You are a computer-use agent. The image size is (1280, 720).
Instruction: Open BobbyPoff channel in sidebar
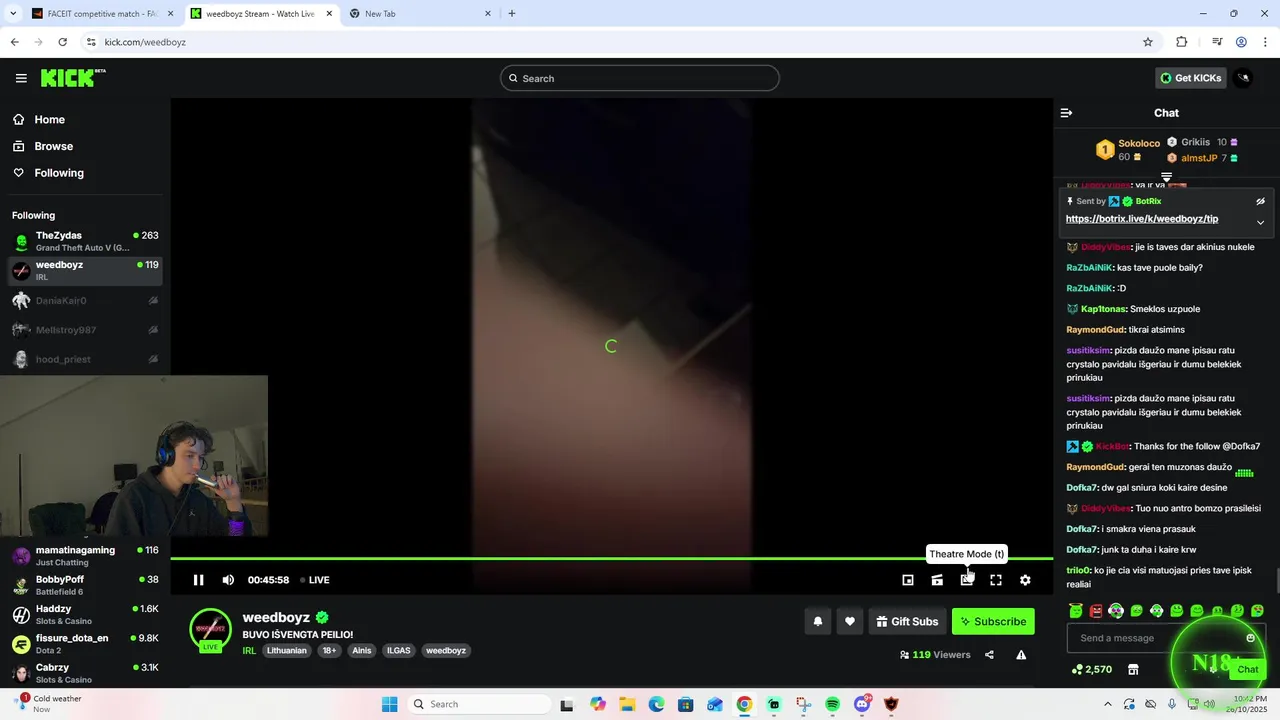tap(85, 585)
